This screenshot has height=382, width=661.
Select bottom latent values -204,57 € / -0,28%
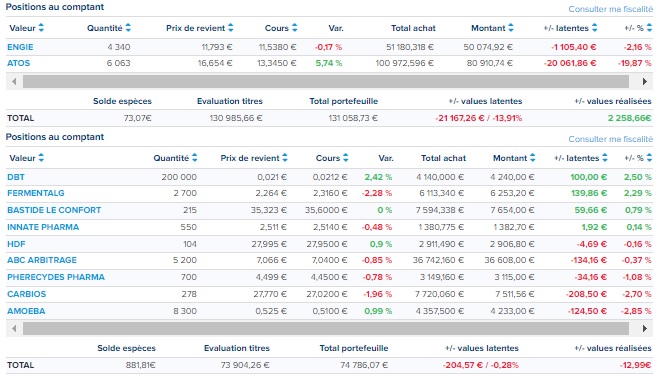(481, 365)
